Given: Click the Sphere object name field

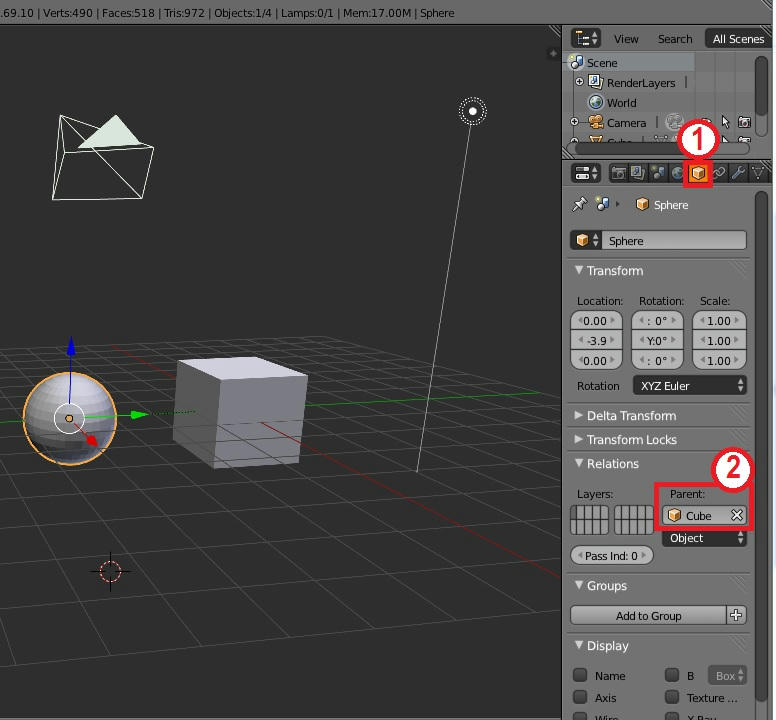Looking at the screenshot, I should (x=674, y=240).
